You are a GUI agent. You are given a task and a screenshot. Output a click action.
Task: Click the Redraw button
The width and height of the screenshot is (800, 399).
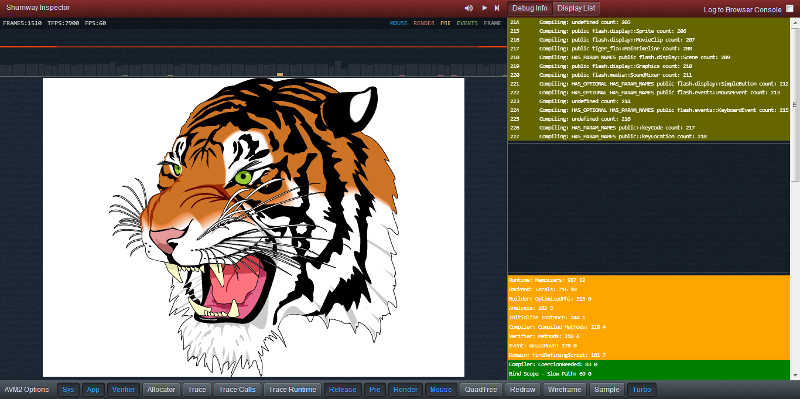coord(522,389)
